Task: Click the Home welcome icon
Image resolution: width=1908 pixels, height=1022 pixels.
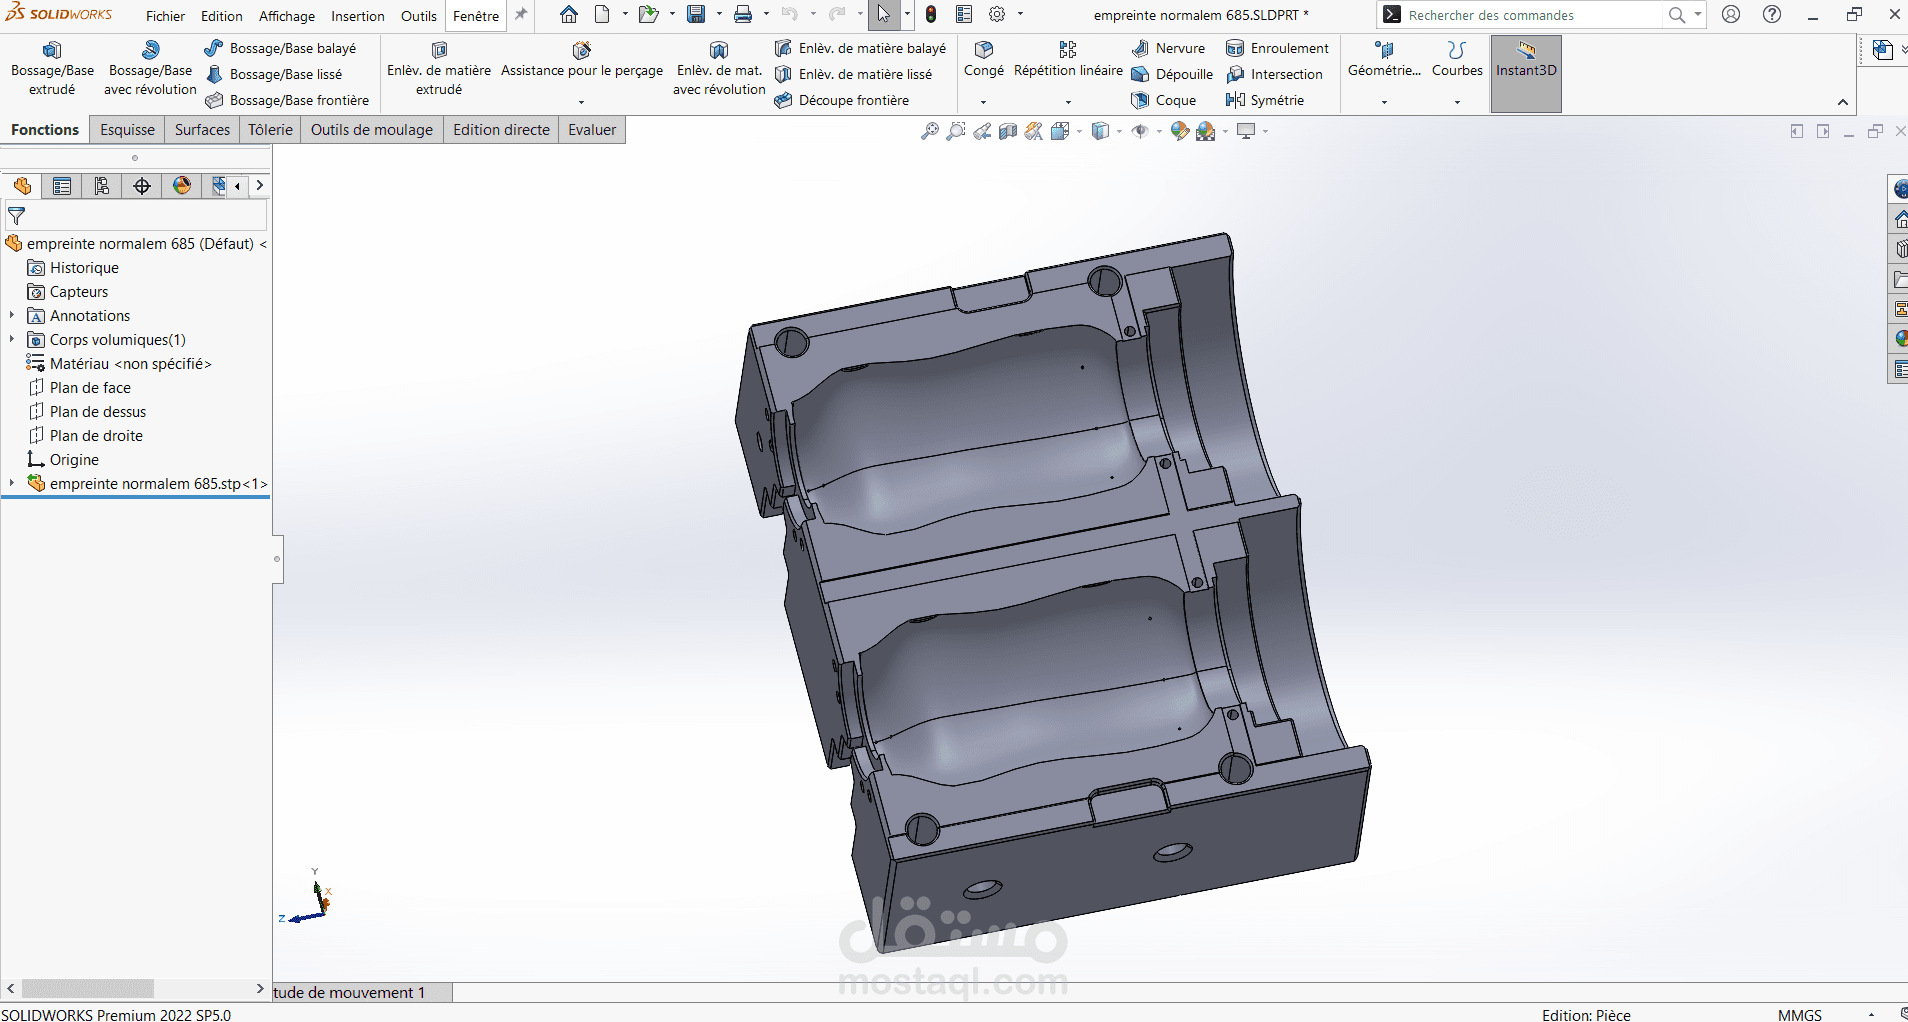Action: pyautogui.click(x=569, y=15)
